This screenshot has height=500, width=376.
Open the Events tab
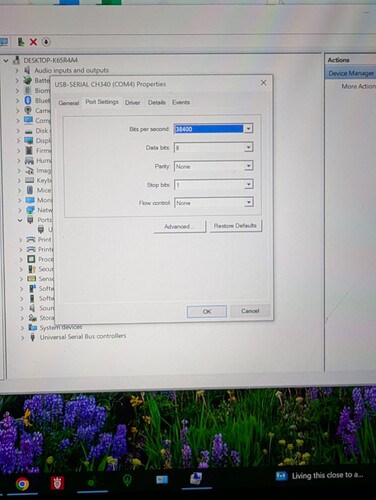(181, 102)
